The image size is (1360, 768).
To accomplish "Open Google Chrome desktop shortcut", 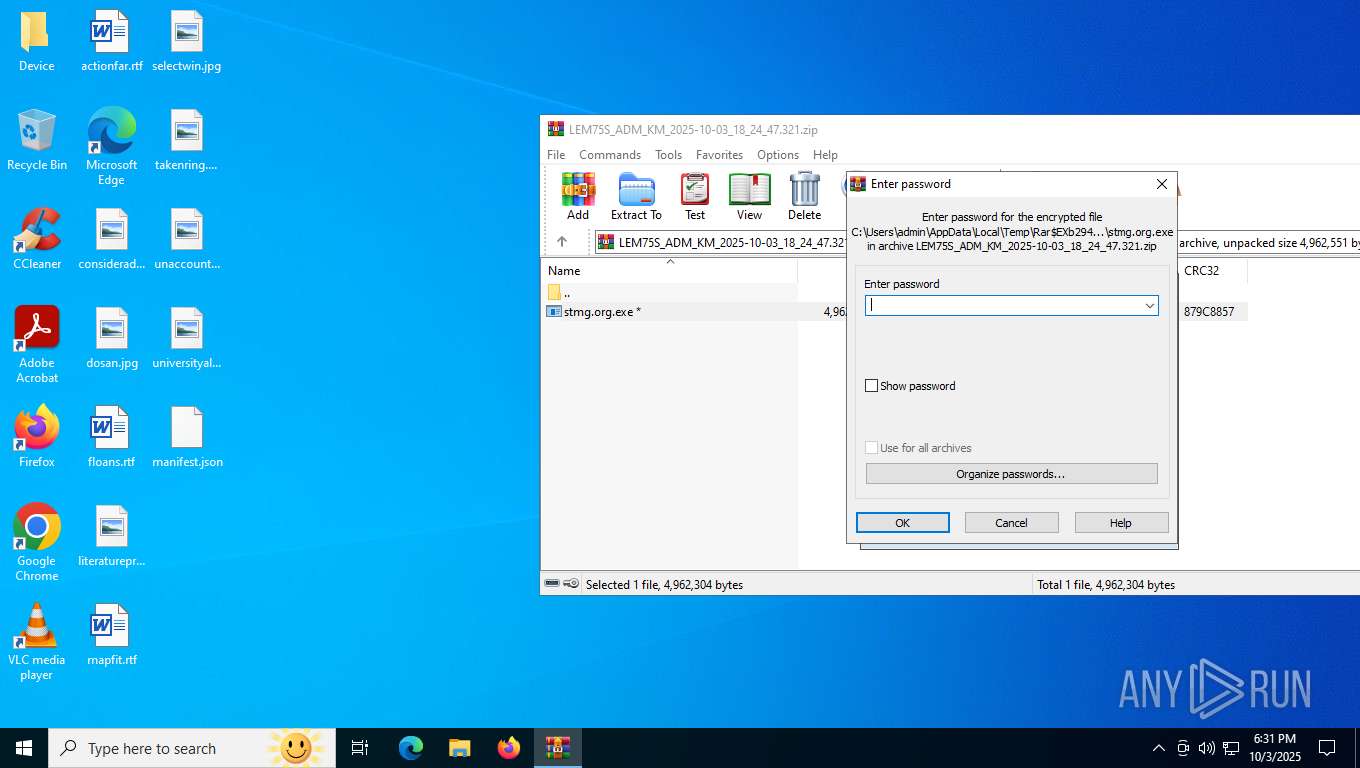I will 36,543.
